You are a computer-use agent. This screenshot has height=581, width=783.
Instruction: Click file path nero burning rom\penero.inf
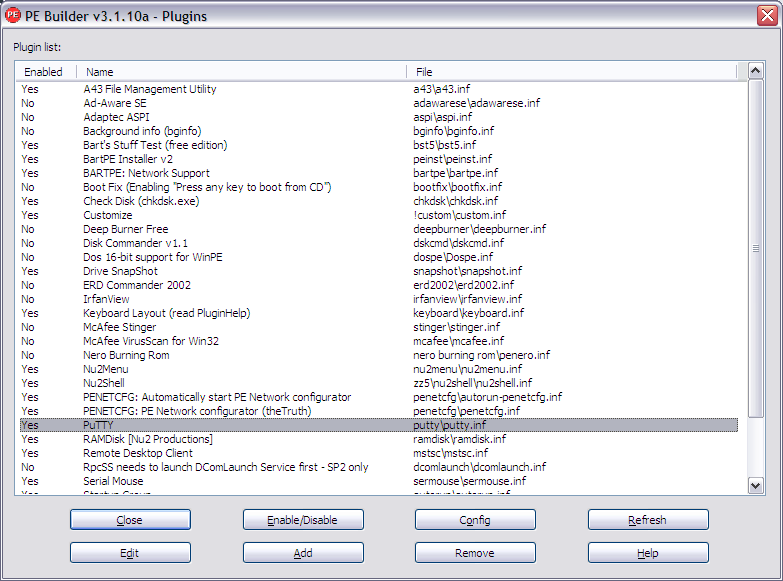[482, 355]
